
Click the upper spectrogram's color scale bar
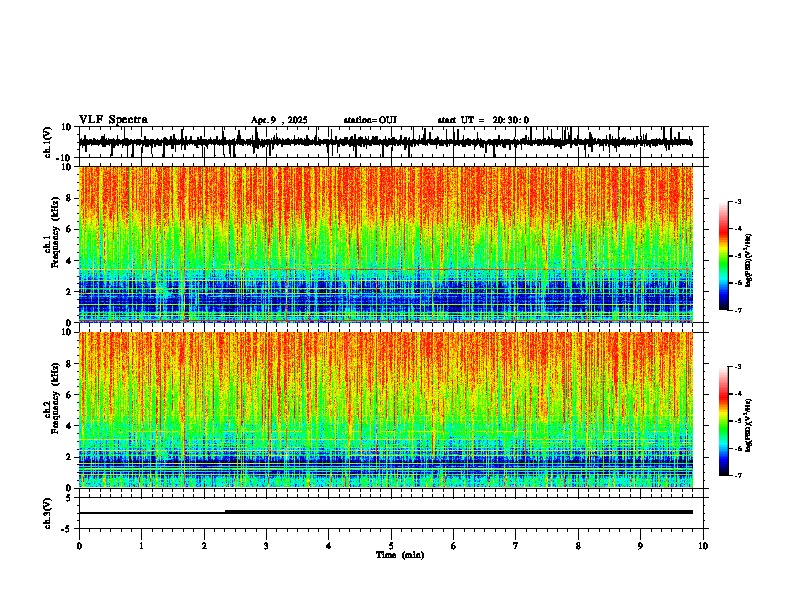[723, 256]
